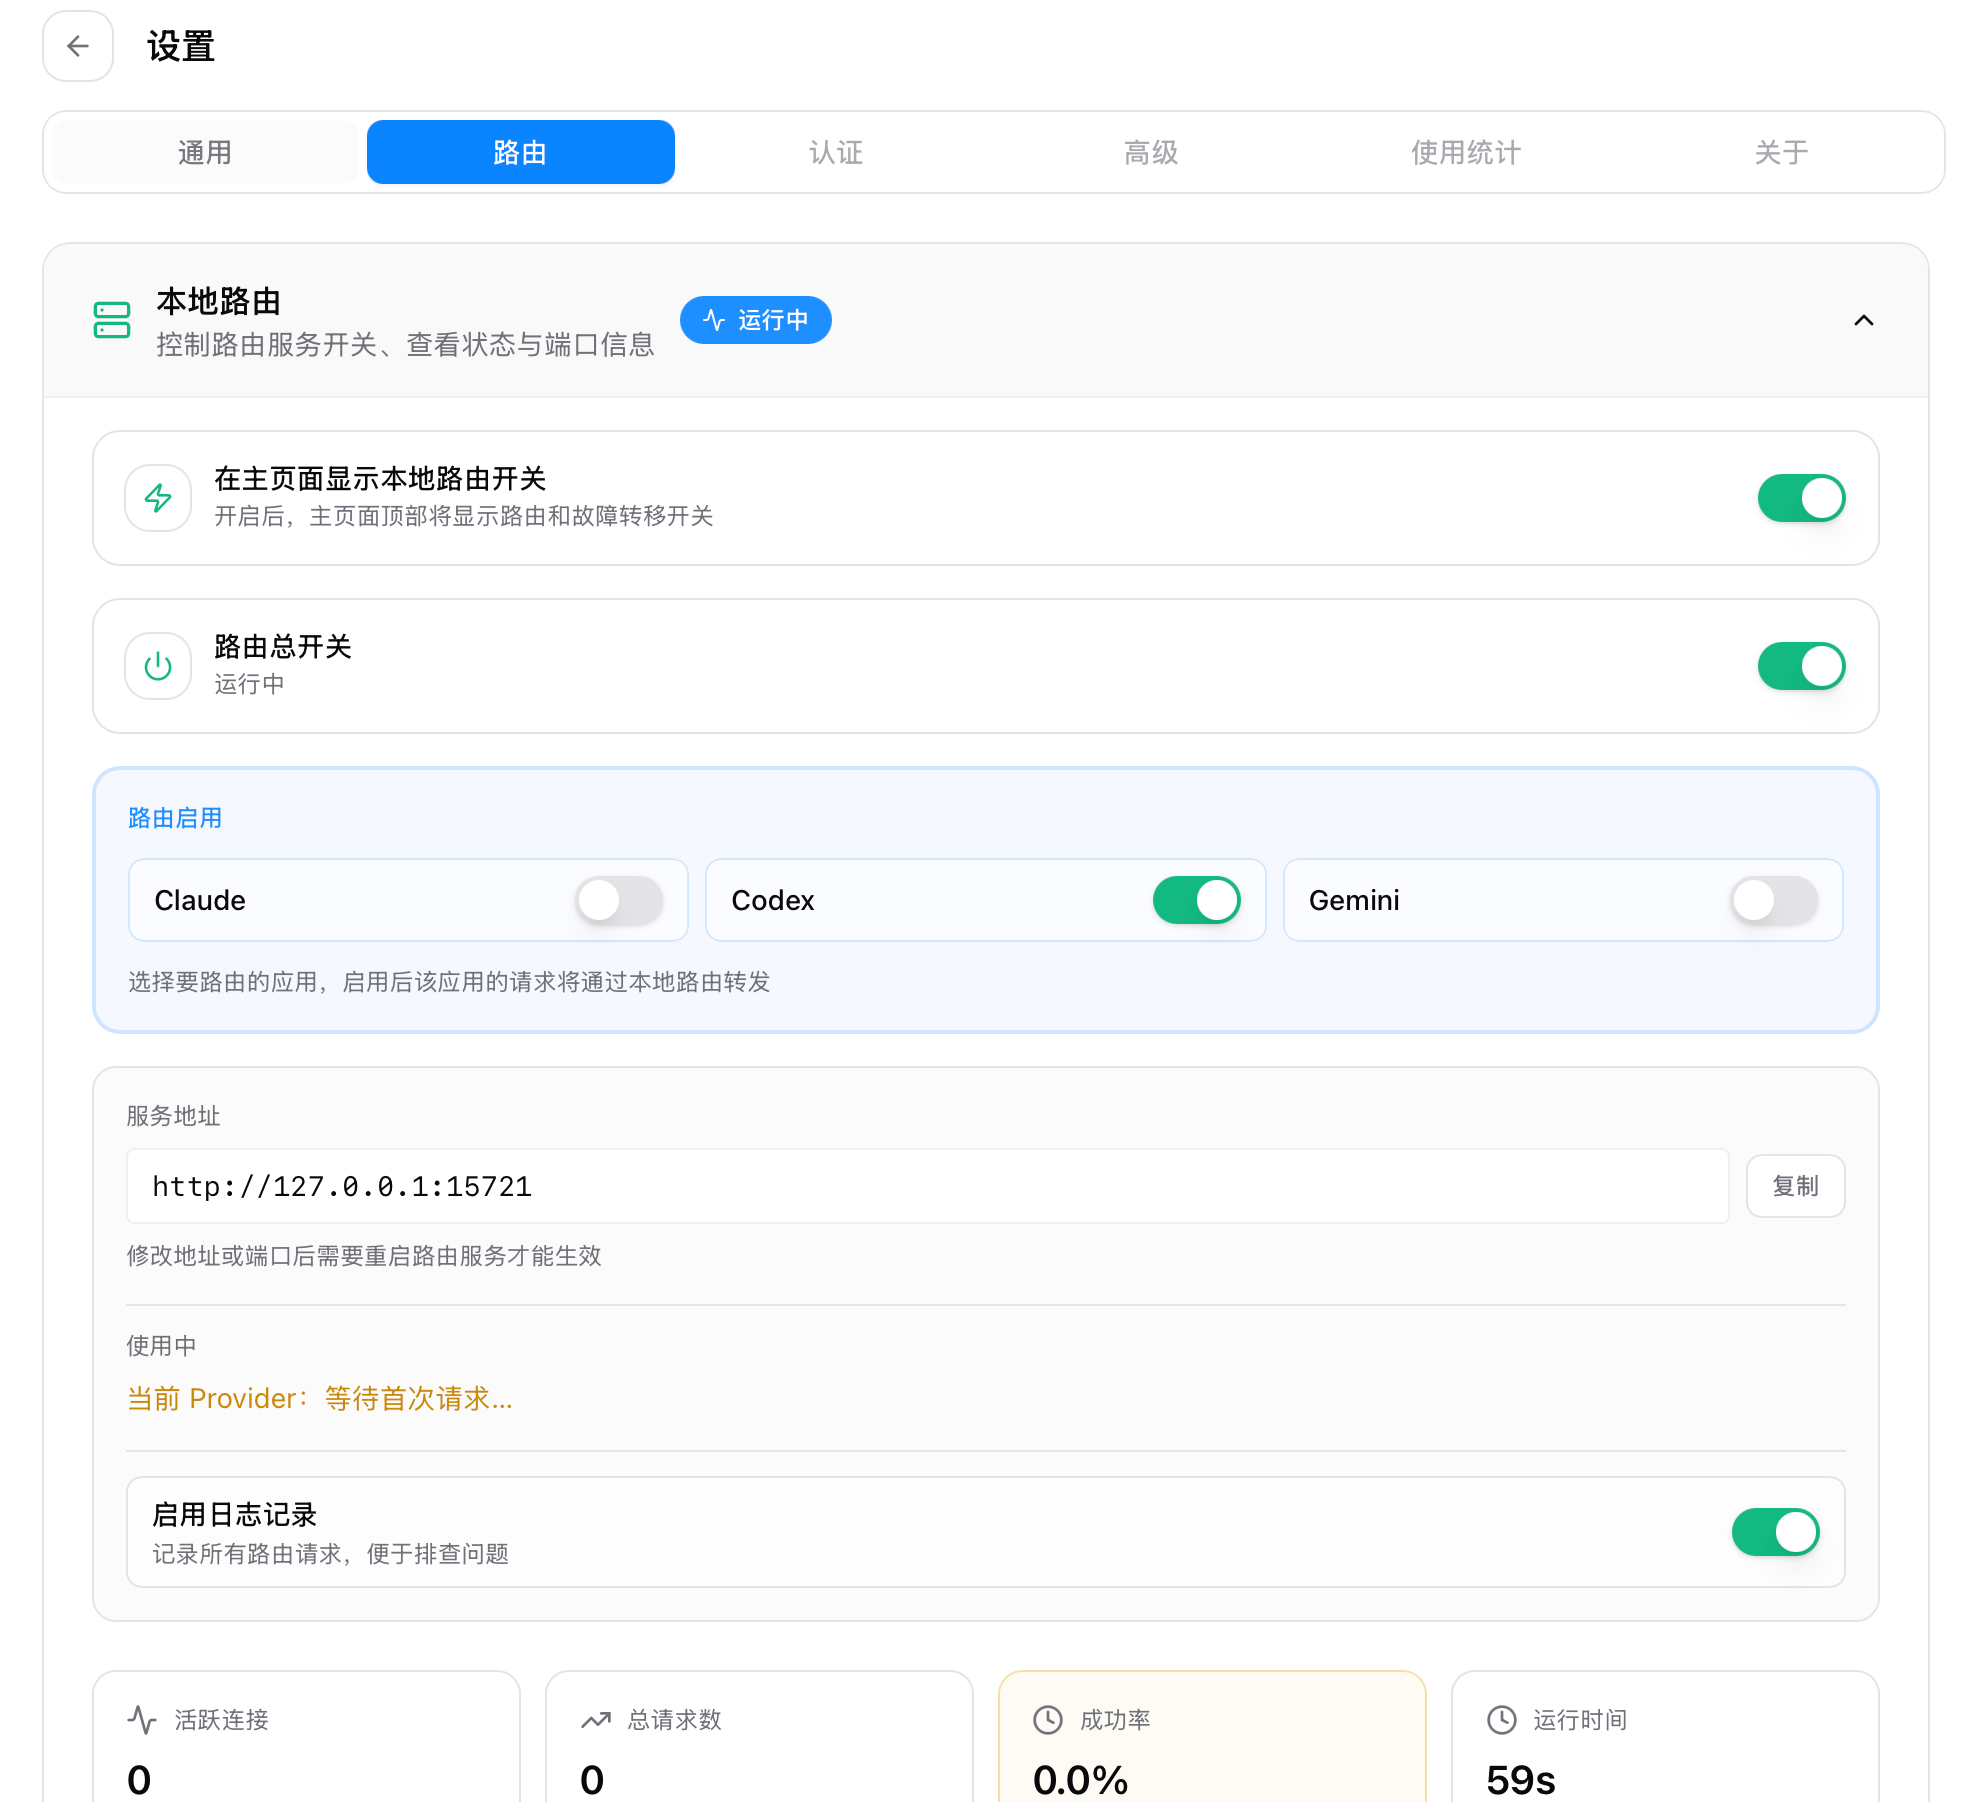
Task: Click the service address input field
Action: click(928, 1186)
